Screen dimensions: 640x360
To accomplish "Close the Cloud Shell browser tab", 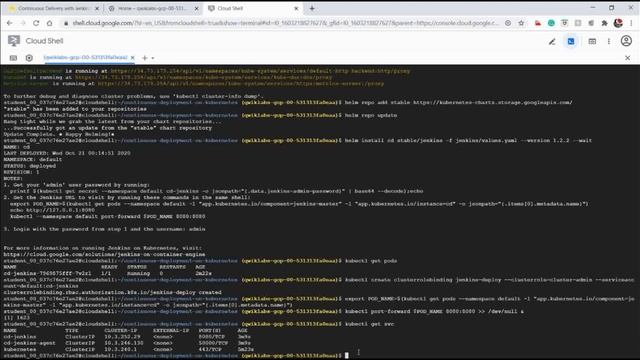I will point(296,8).
